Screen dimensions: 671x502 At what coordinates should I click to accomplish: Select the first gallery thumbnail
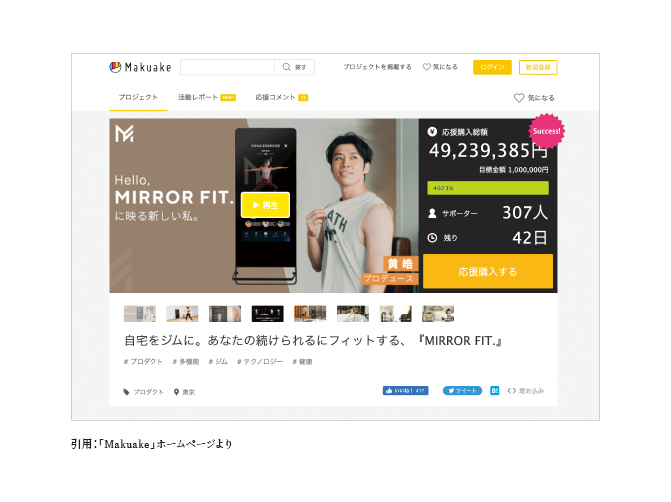click(140, 314)
